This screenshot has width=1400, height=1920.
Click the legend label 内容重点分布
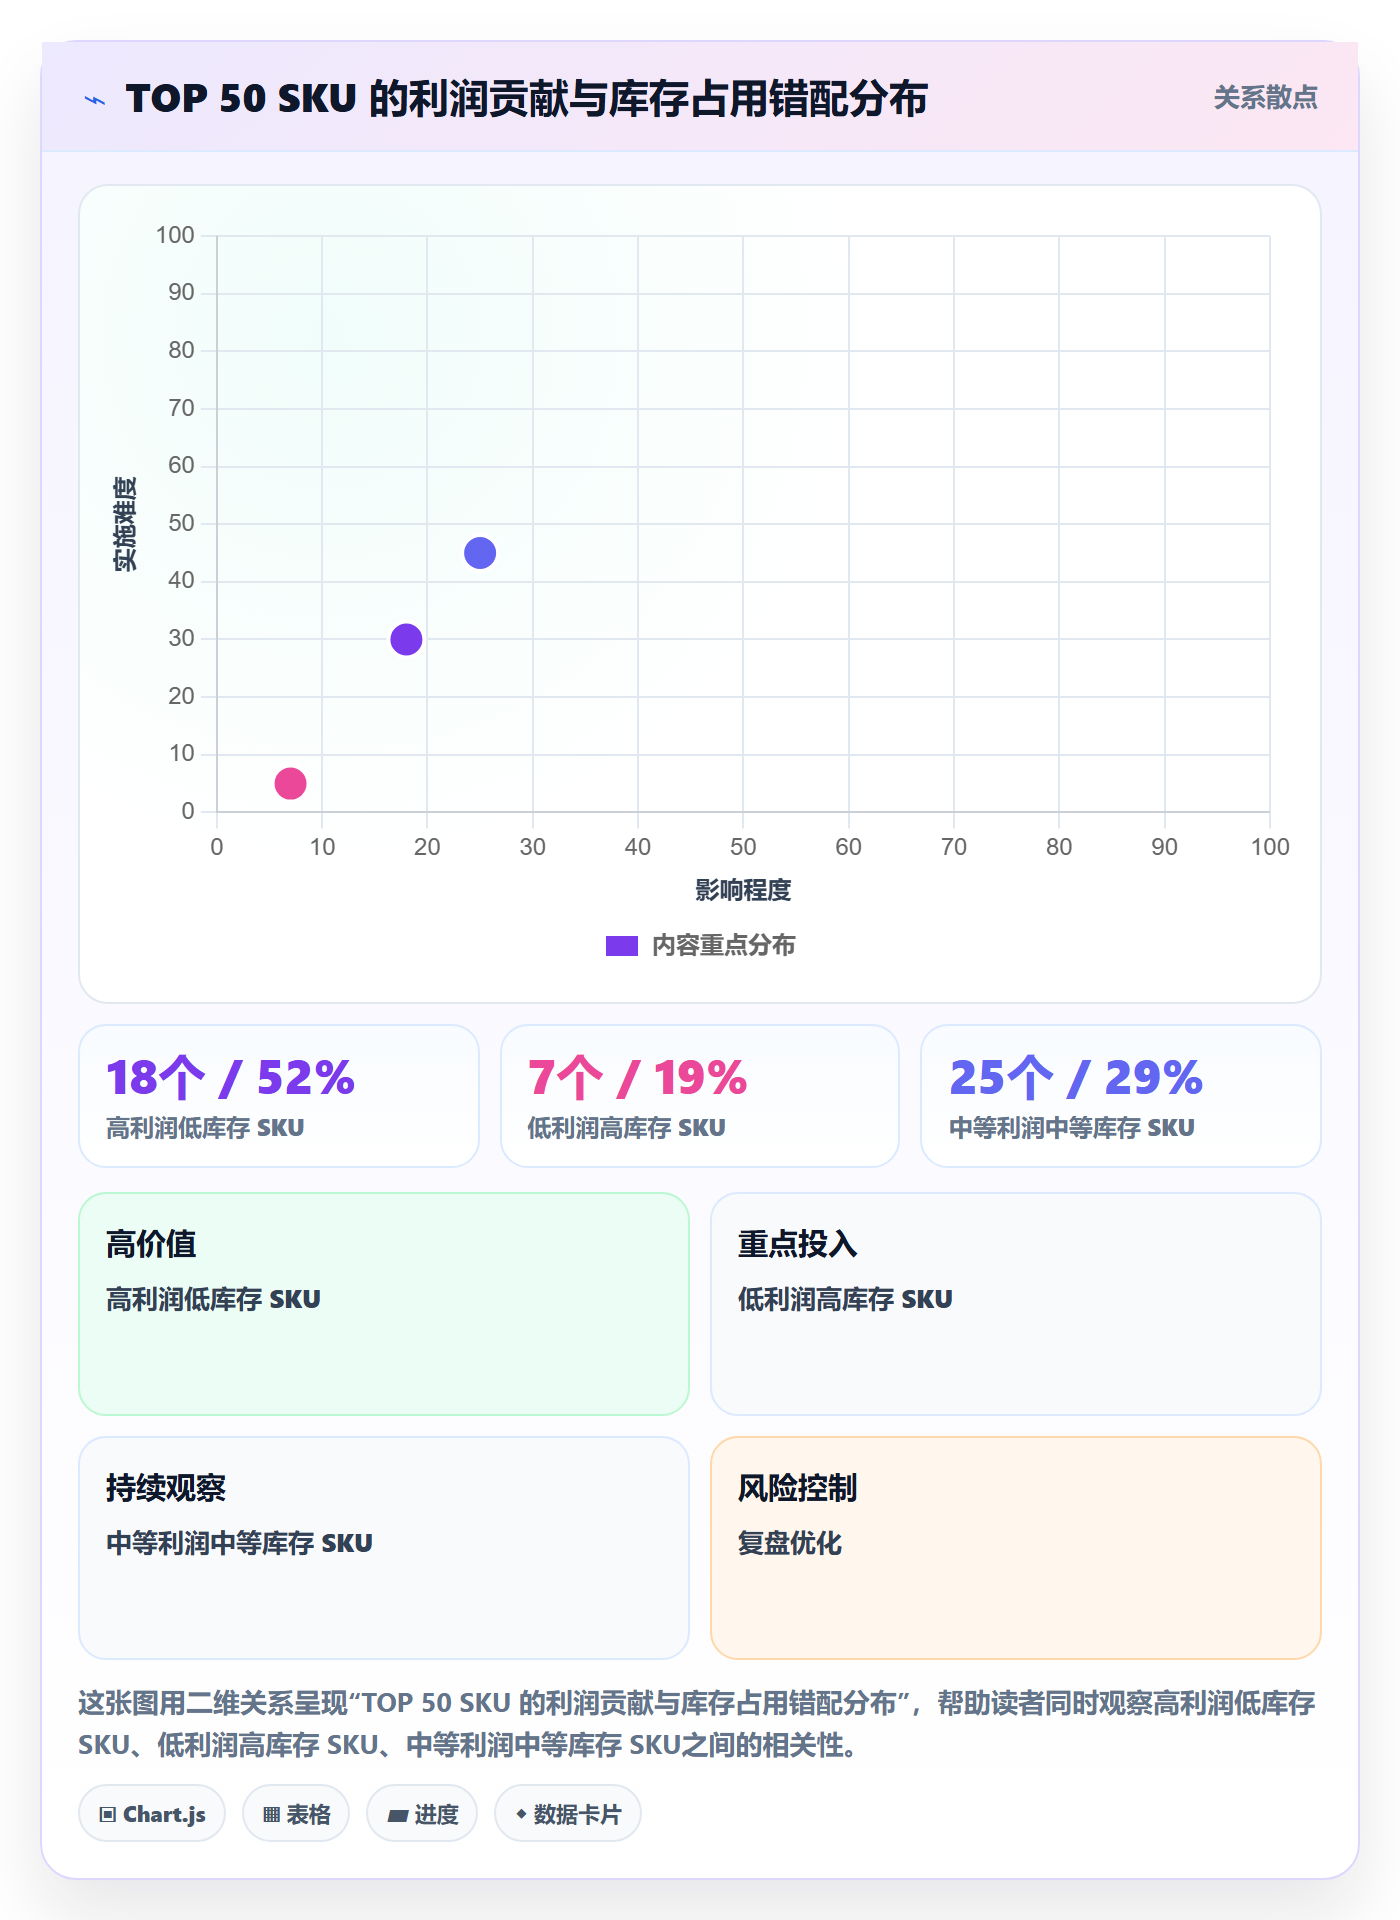point(724,946)
